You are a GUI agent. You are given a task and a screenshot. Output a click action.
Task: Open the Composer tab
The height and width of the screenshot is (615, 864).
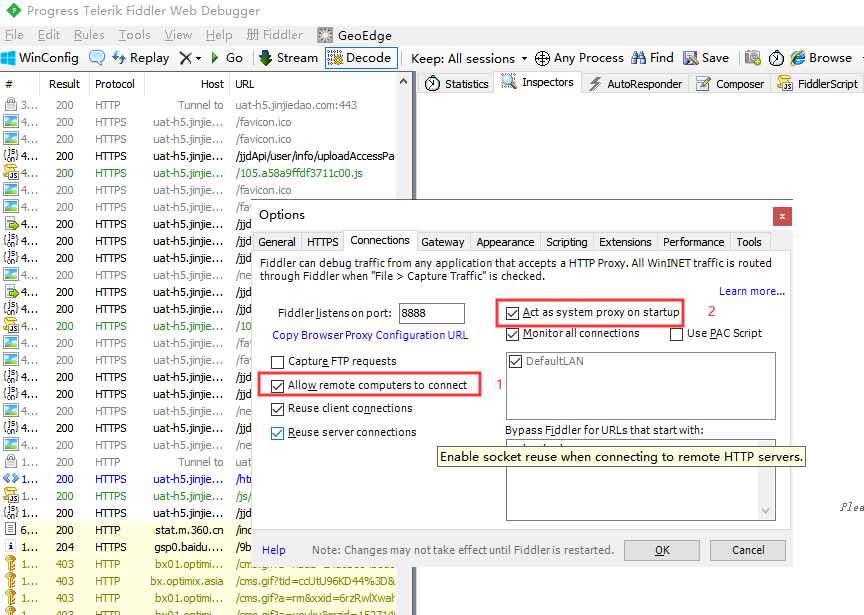tap(730, 84)
